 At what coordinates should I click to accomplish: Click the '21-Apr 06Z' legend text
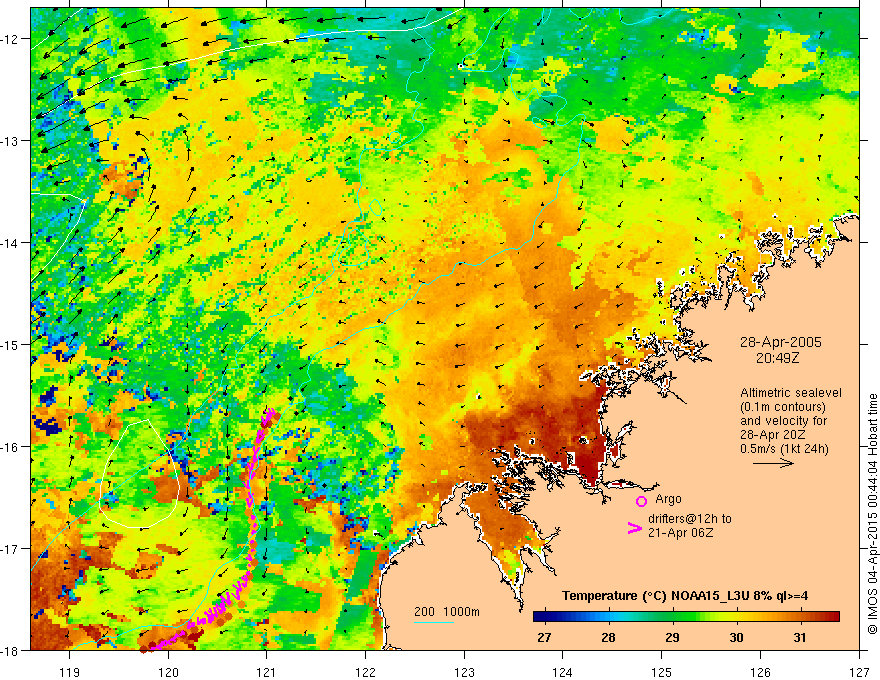pos(681,533)
